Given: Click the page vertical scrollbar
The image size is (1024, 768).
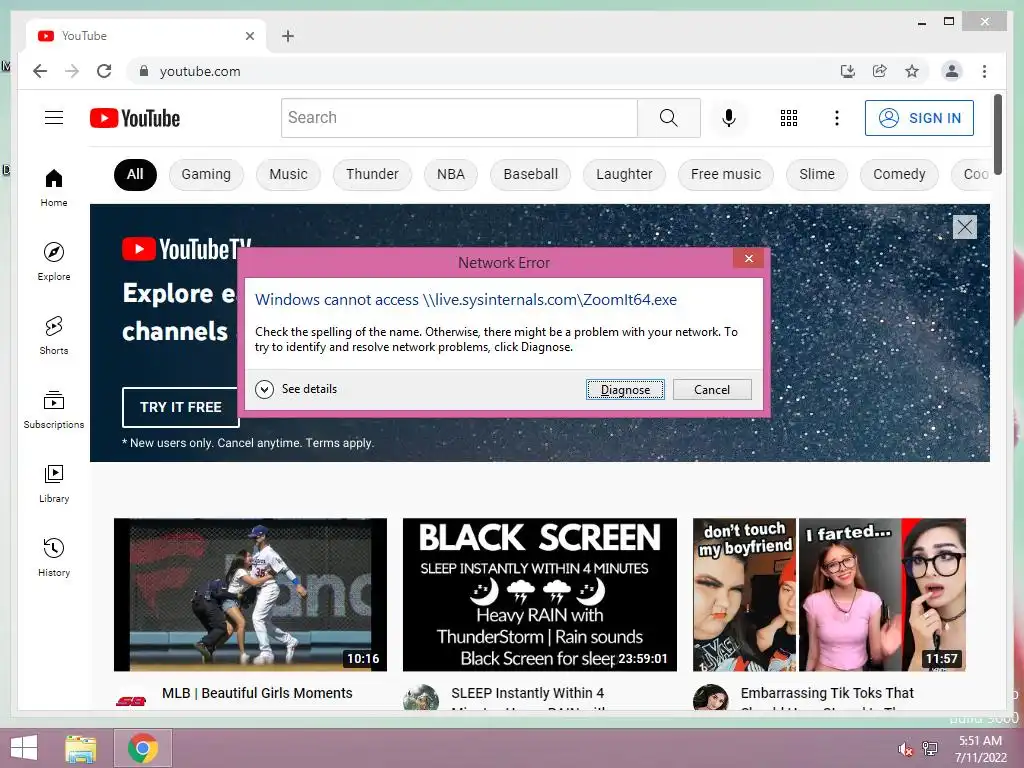Looking at the screenshot, I should [997, 135].
